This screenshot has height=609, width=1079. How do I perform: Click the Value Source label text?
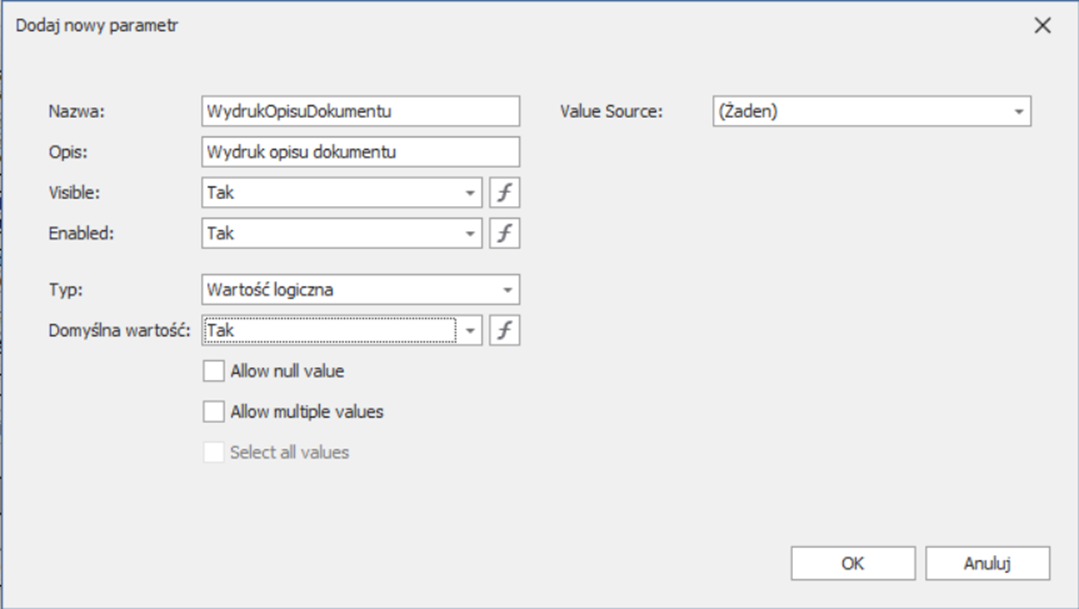[611, 112]
